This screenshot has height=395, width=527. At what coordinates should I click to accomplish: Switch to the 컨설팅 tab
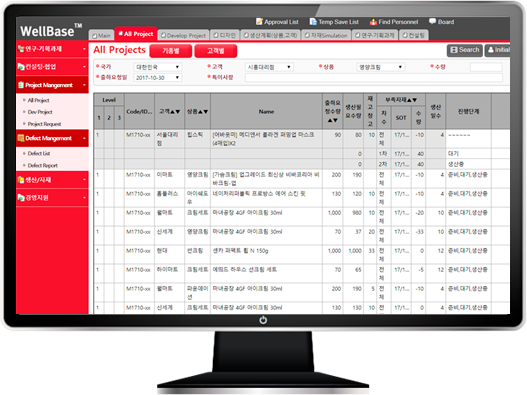click(413, 35)
